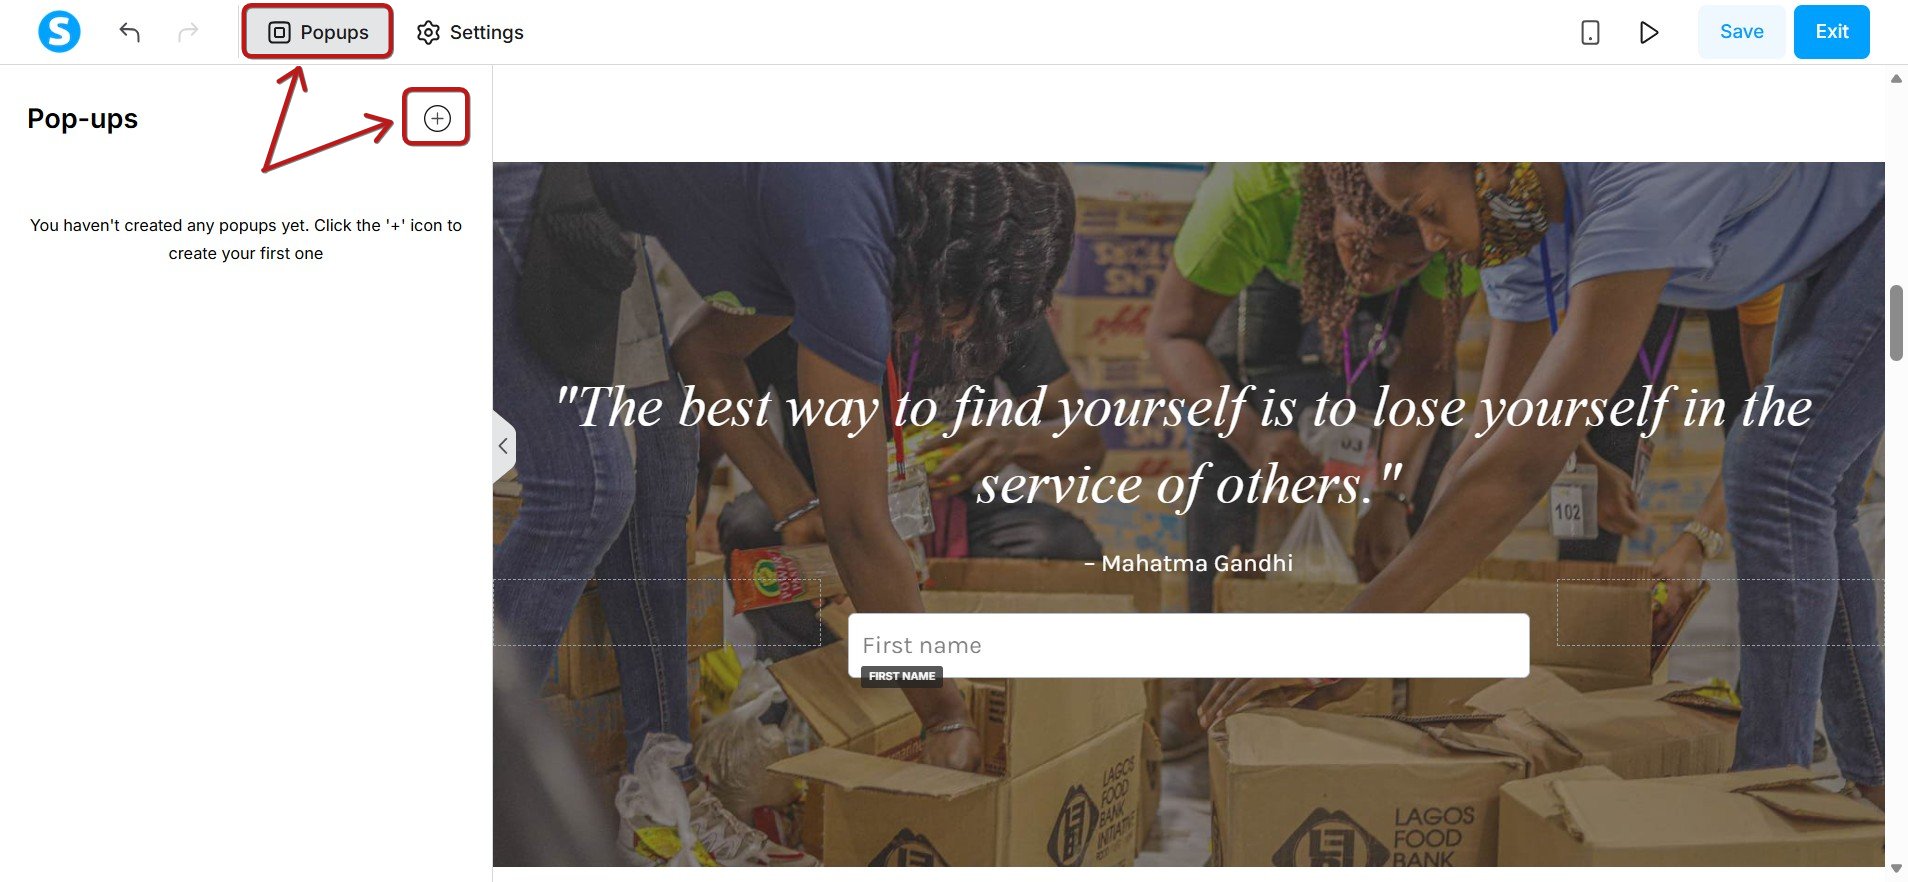1908x882 pixels.
Task: Click the scrollbar down arrow
Action: (x=1896, y=868)
